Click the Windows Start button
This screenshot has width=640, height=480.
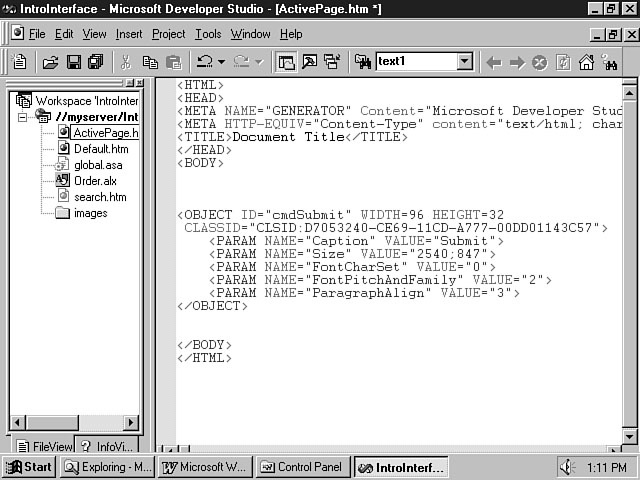coord(29,467)
